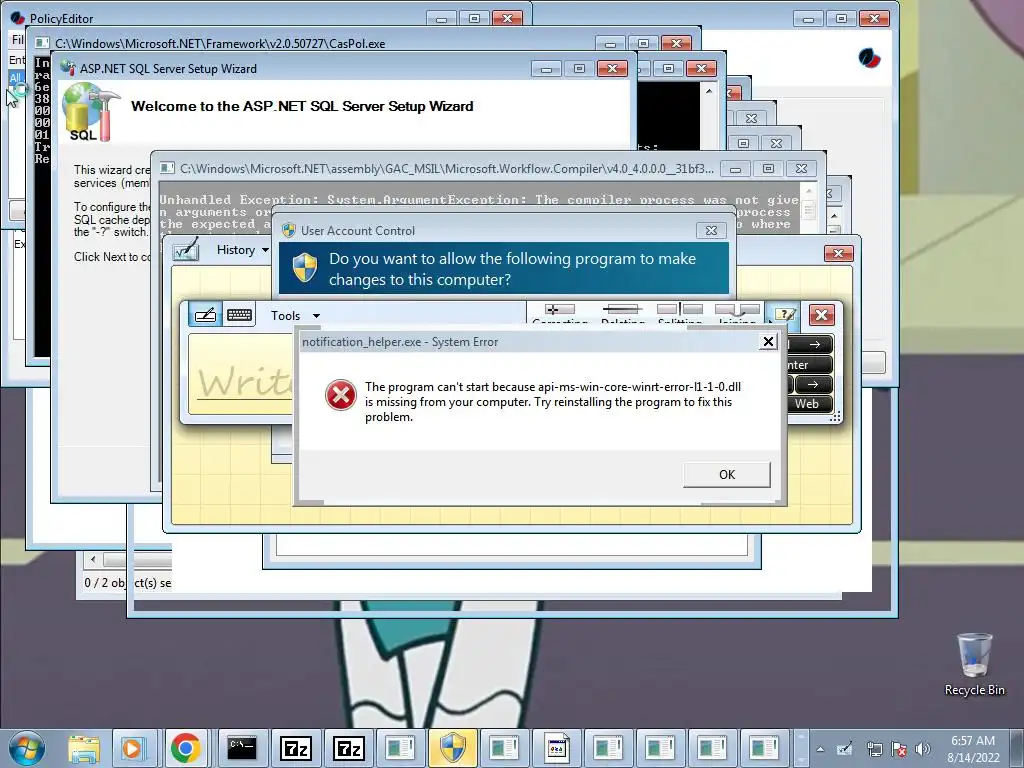The width and height of the screenshot is (1024, 768).
Task: Click the red and blue logo icon
Action: [869, 58]
